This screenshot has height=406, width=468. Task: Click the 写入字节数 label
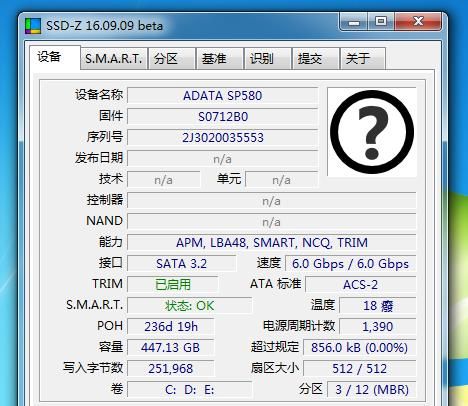point(93,368)
